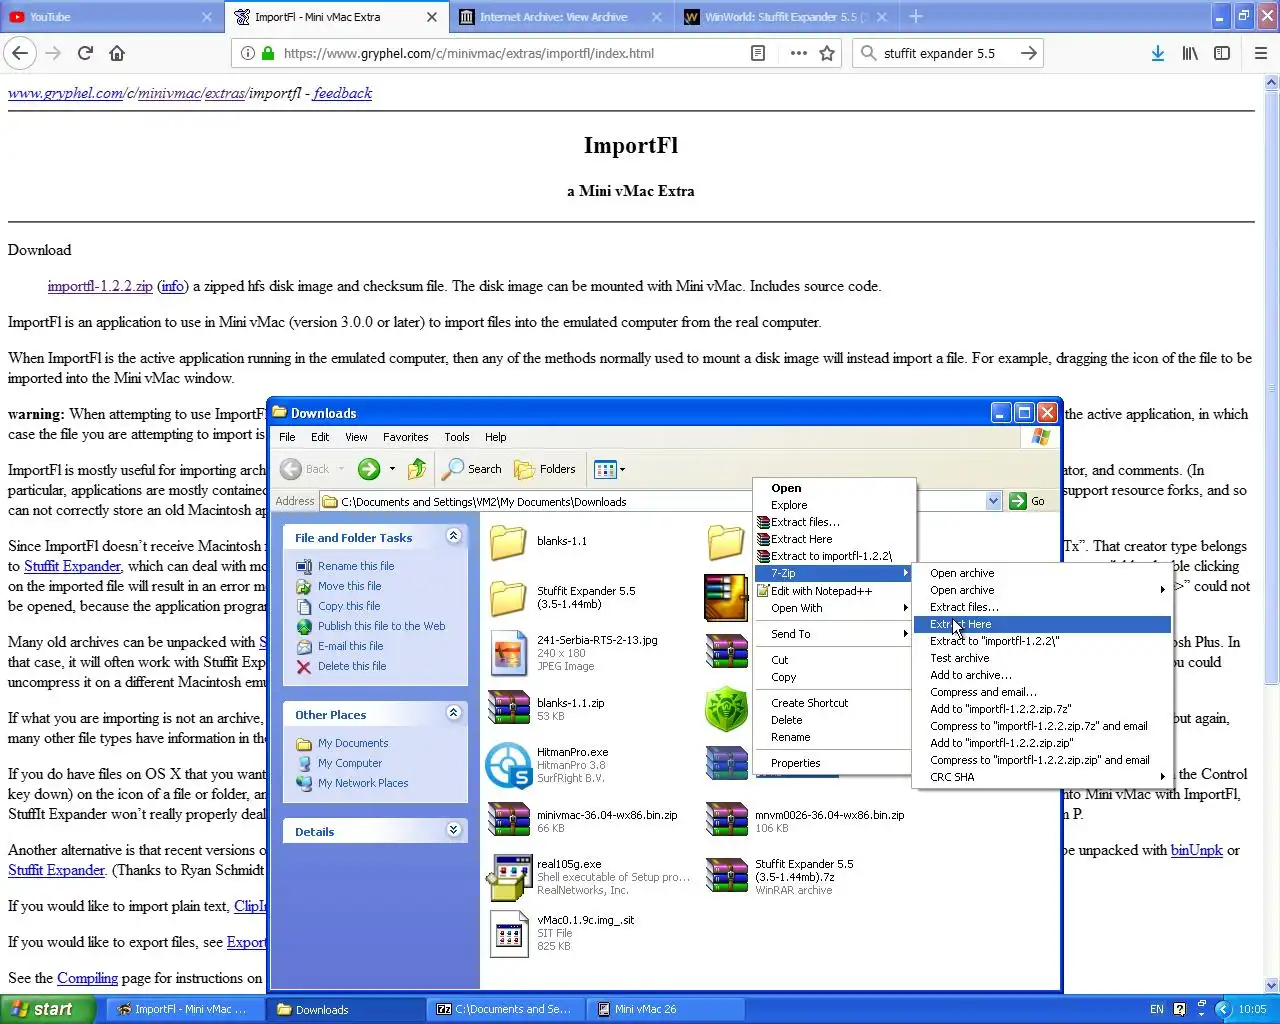Click site info icon in URL bar
1280x1024 pixels.
[247, 53]
